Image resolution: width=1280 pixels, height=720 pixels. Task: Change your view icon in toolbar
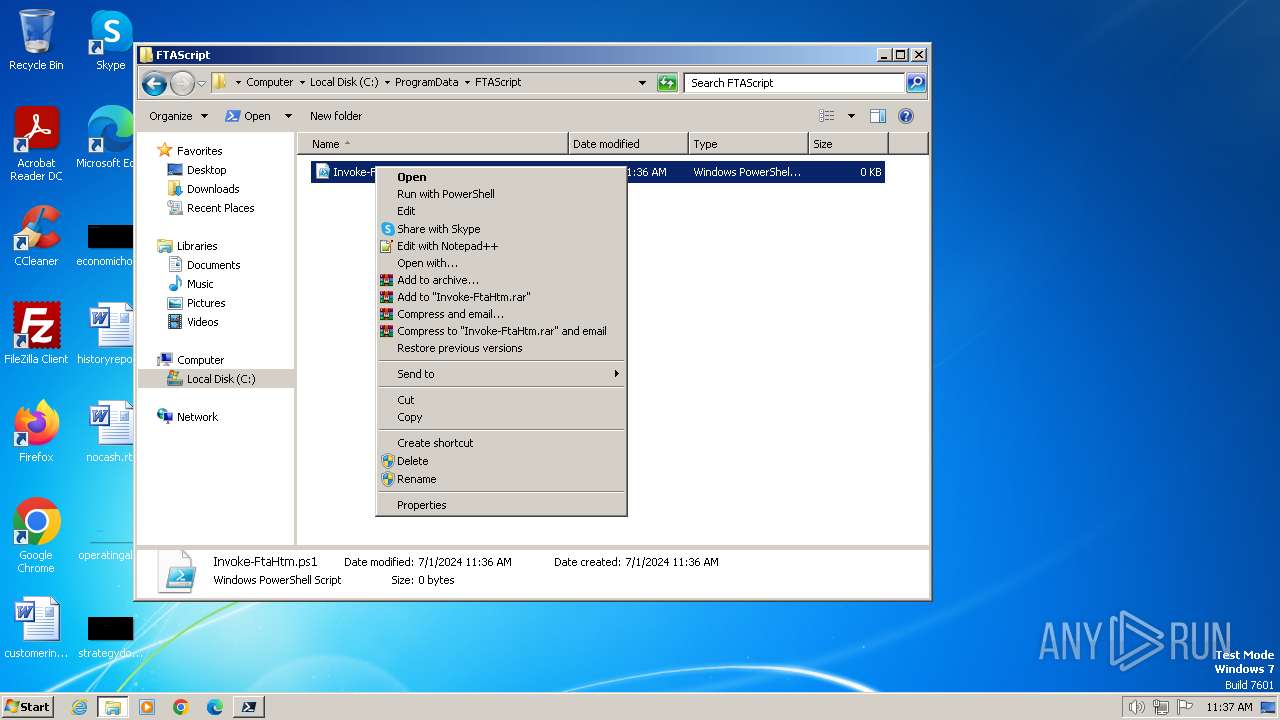(x=827, y=116)
